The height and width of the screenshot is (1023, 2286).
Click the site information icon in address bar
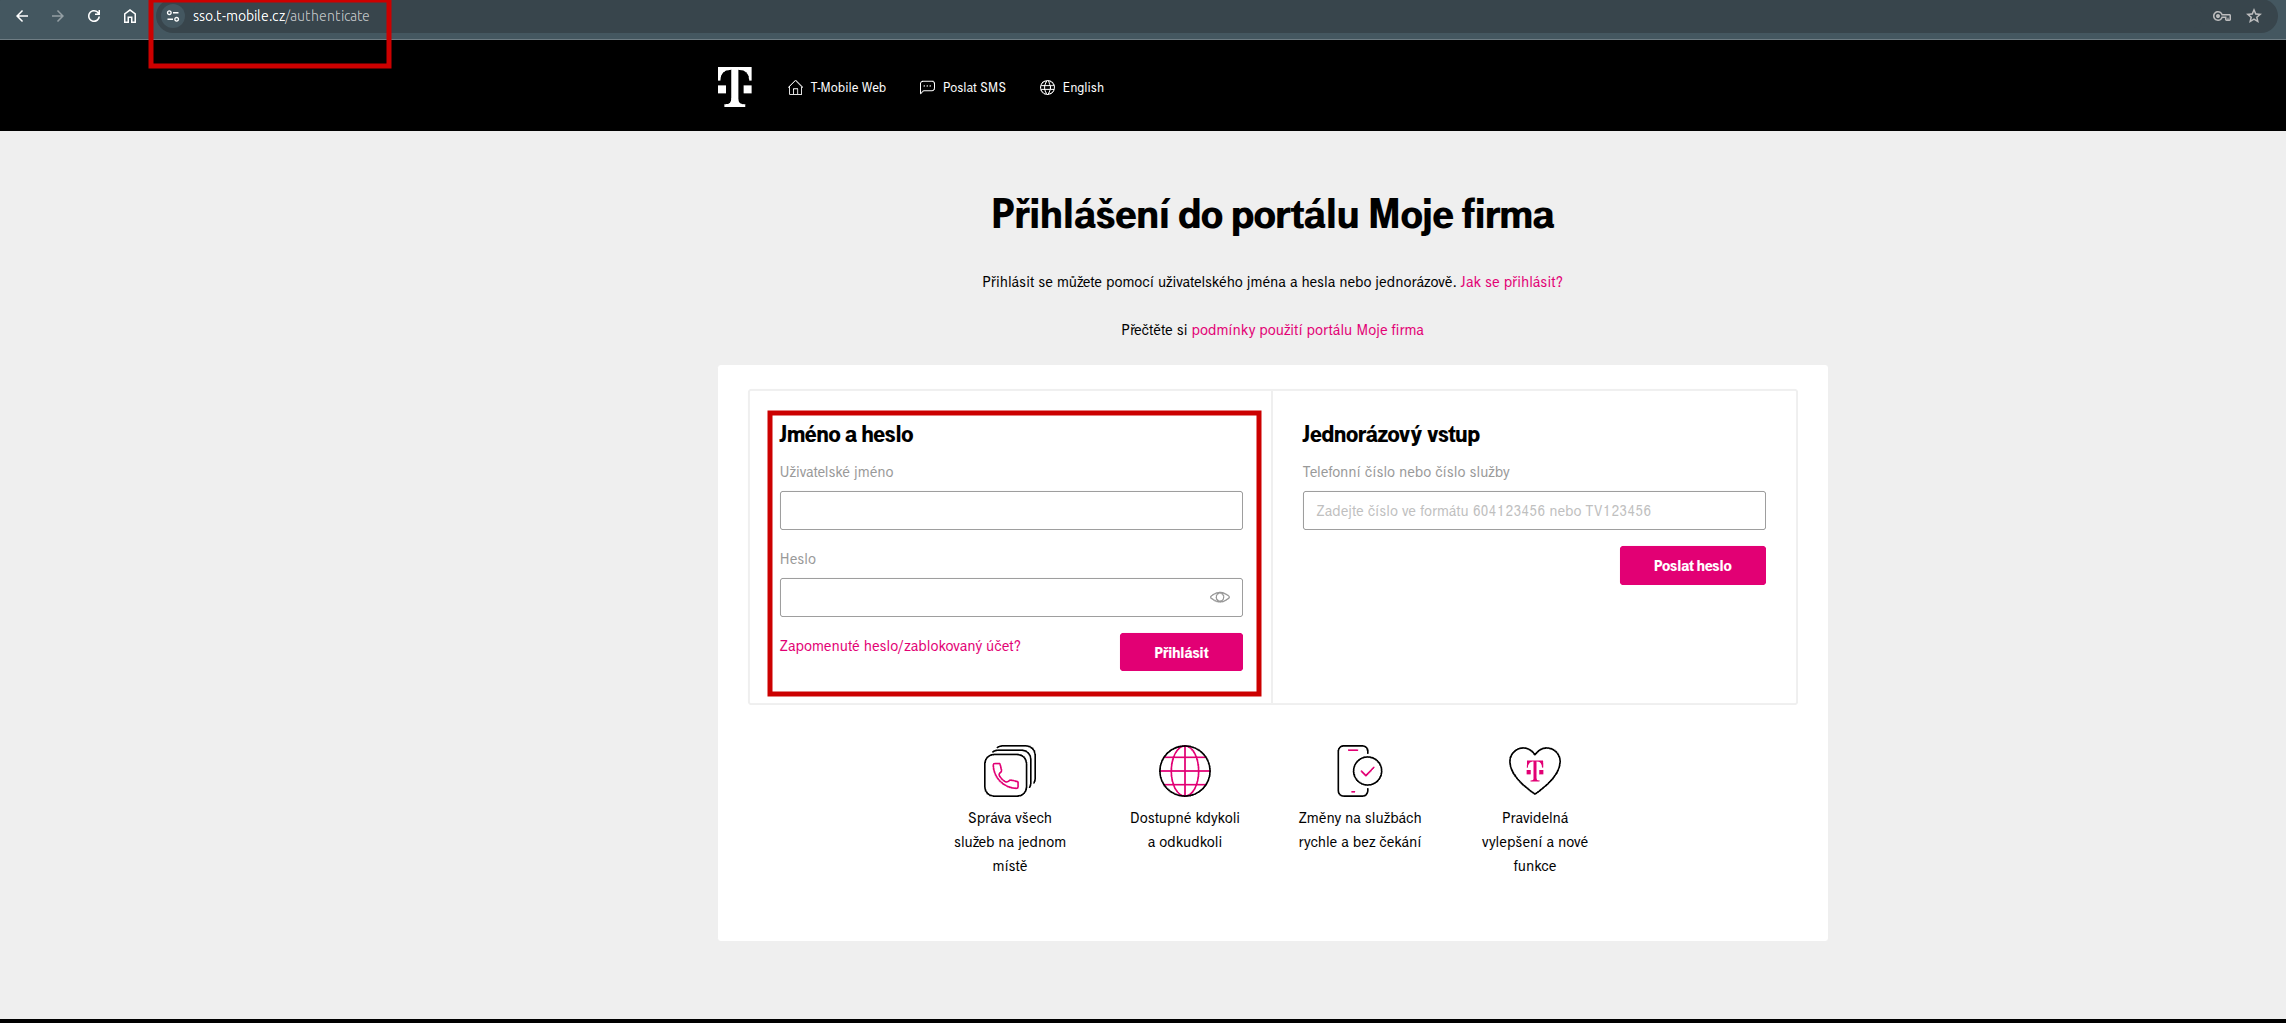pos(173,16)
